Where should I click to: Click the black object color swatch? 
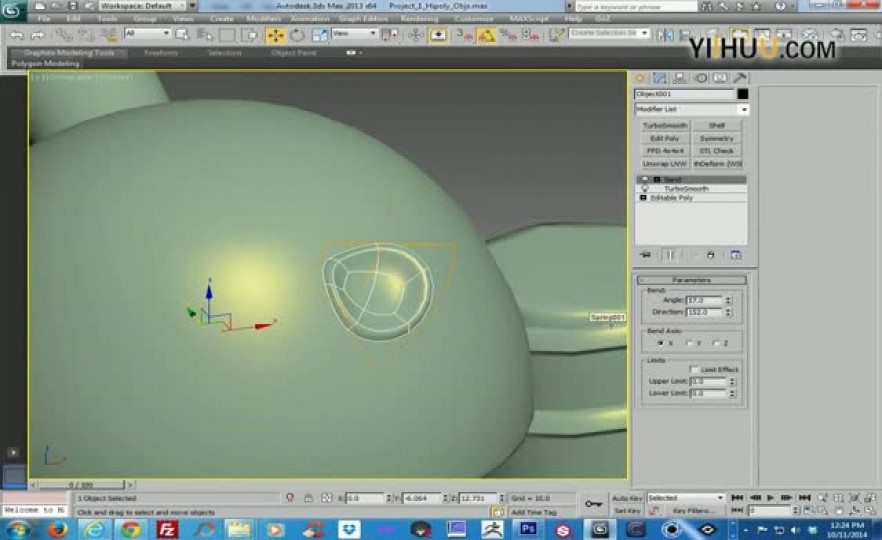pyautogui.click(x=742, y=94)
